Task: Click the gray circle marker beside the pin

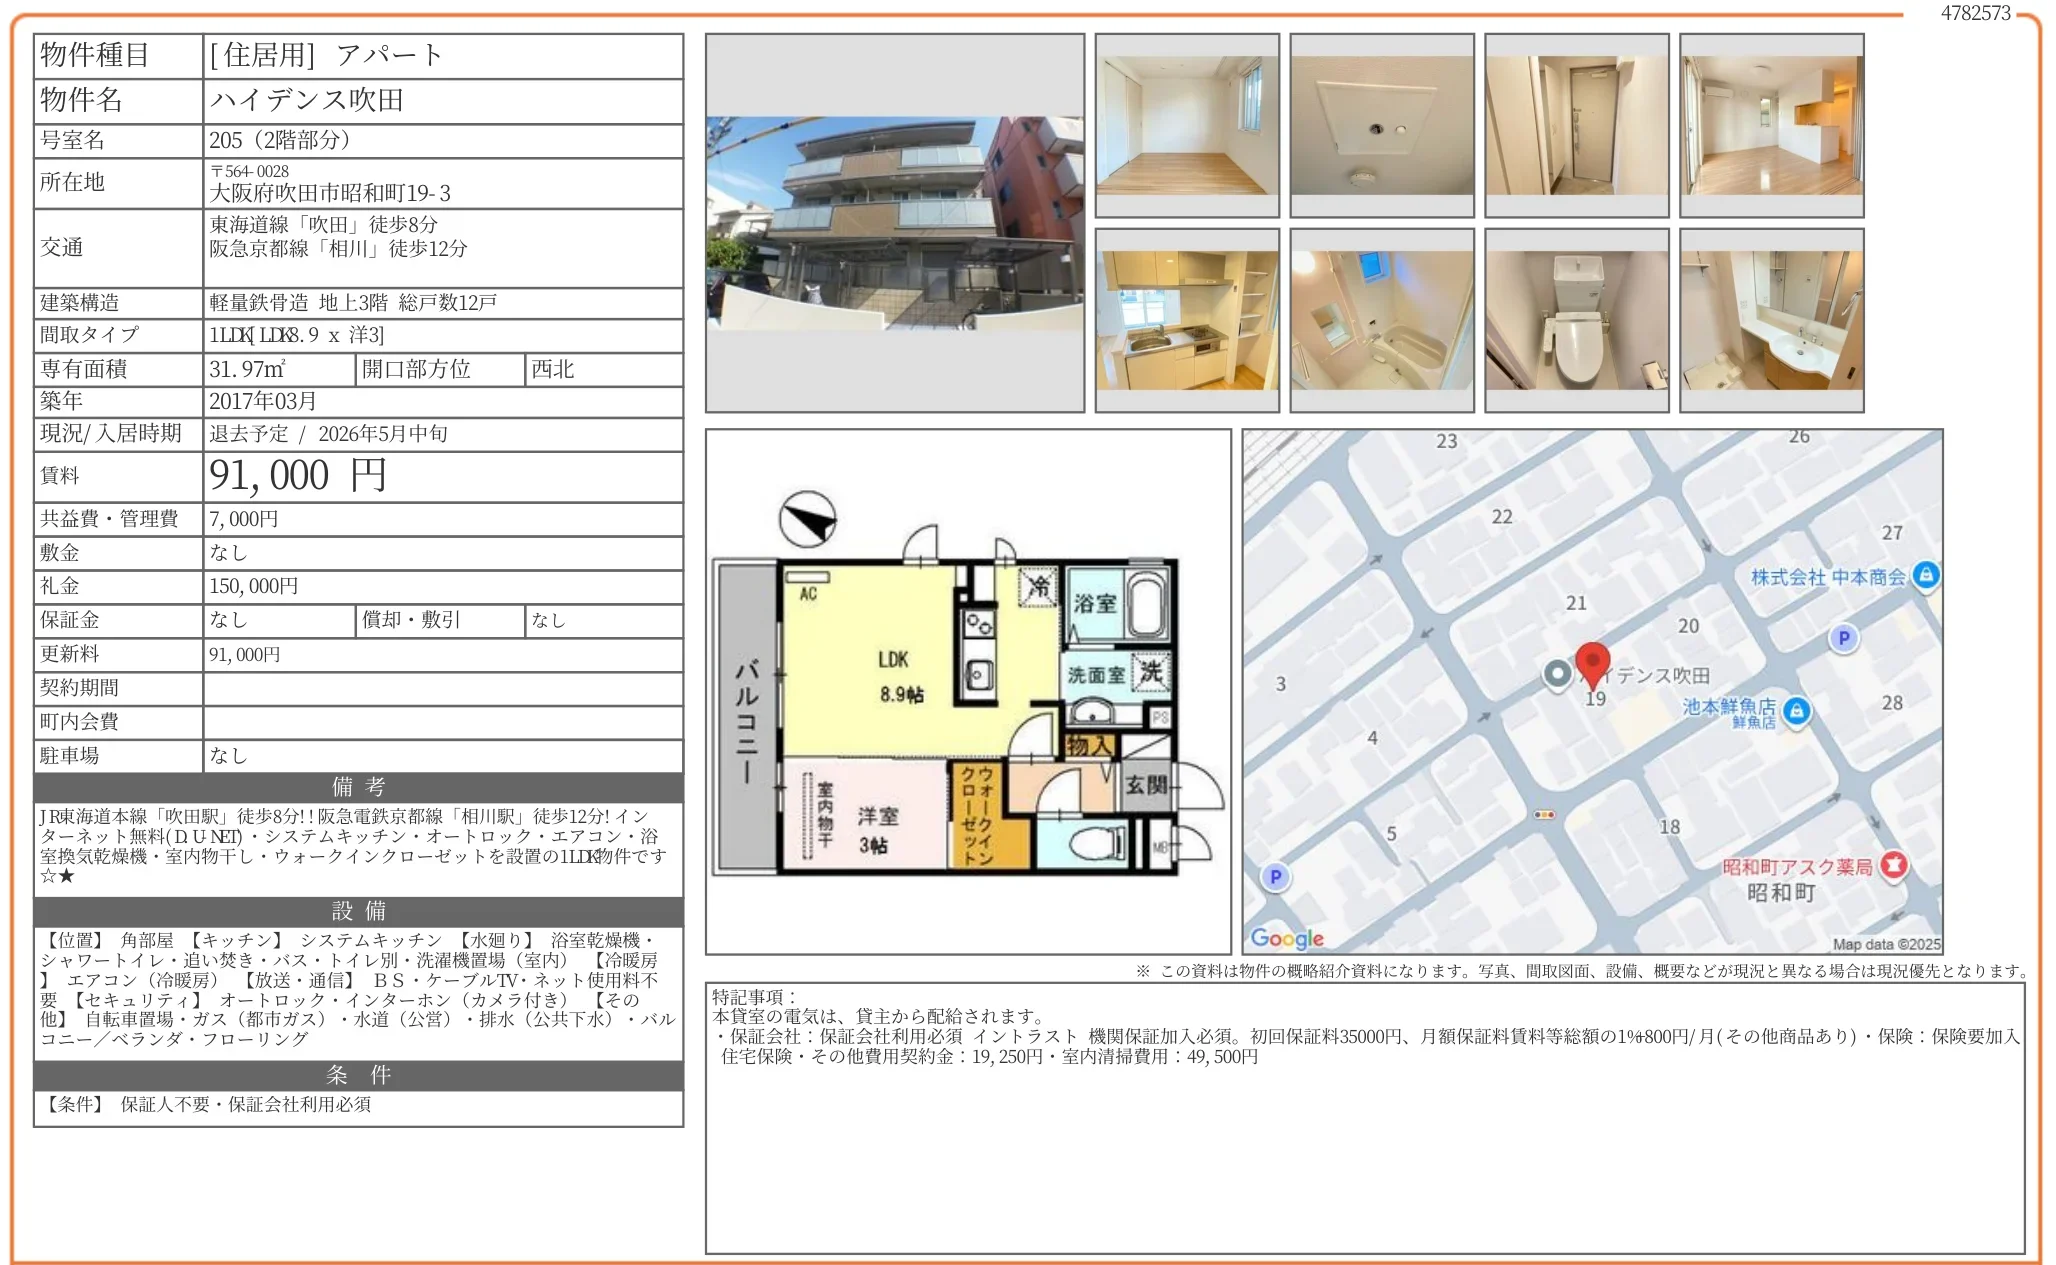Action: point(1556,675)
